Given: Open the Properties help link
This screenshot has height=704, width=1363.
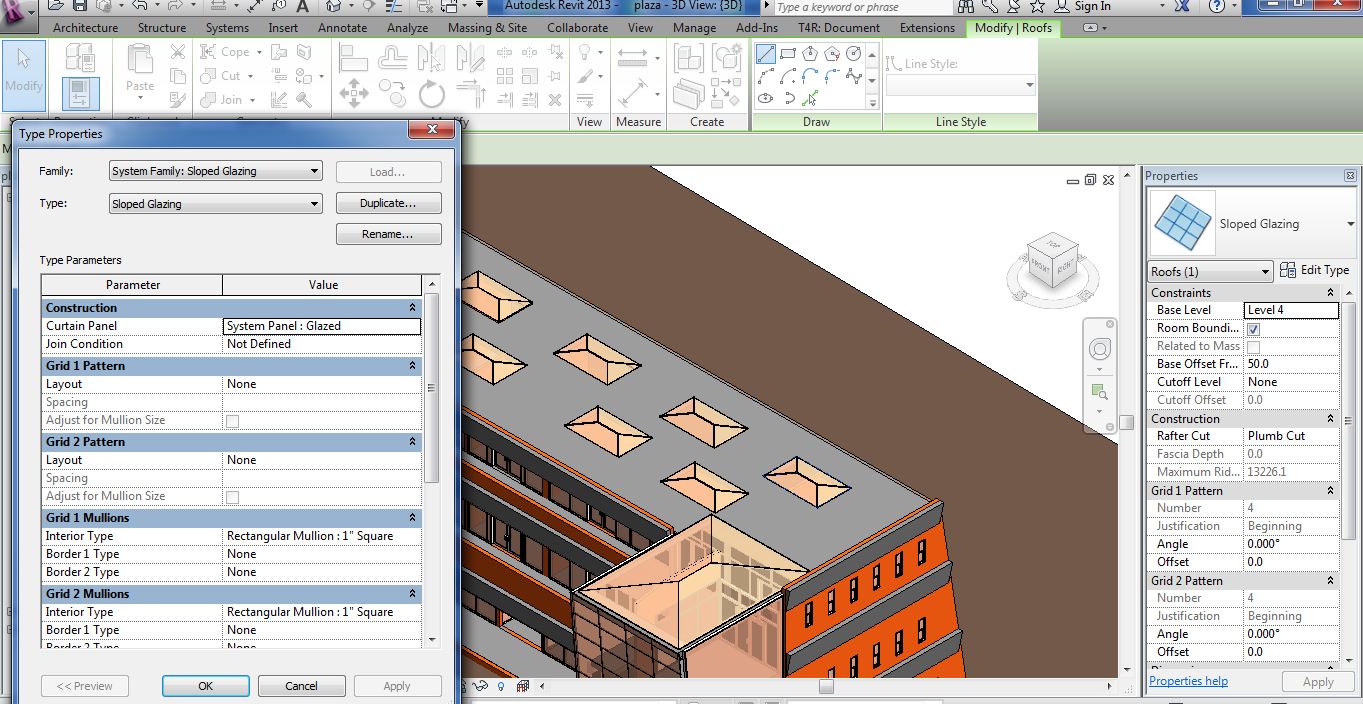Looking at the screenshot, I should (x=1188, y=681).
